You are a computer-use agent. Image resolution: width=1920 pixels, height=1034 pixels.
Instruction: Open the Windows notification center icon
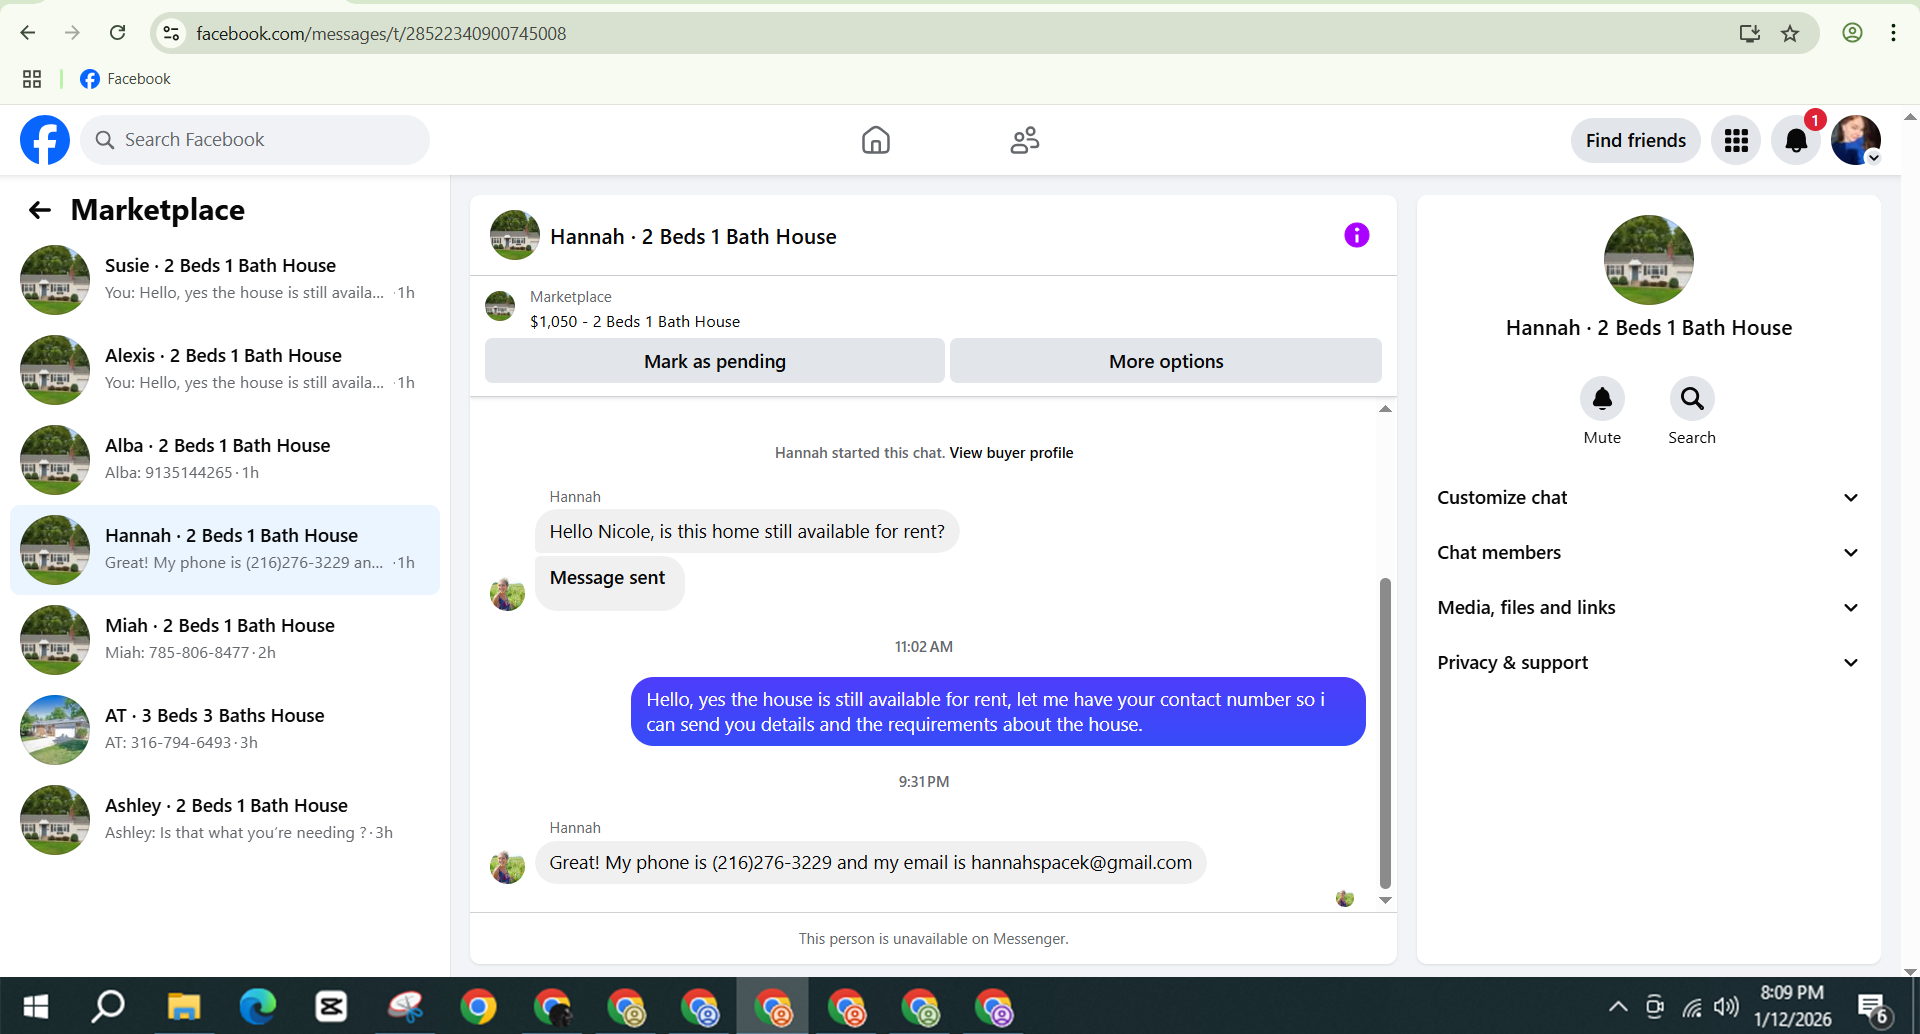coord(1873,1008)
